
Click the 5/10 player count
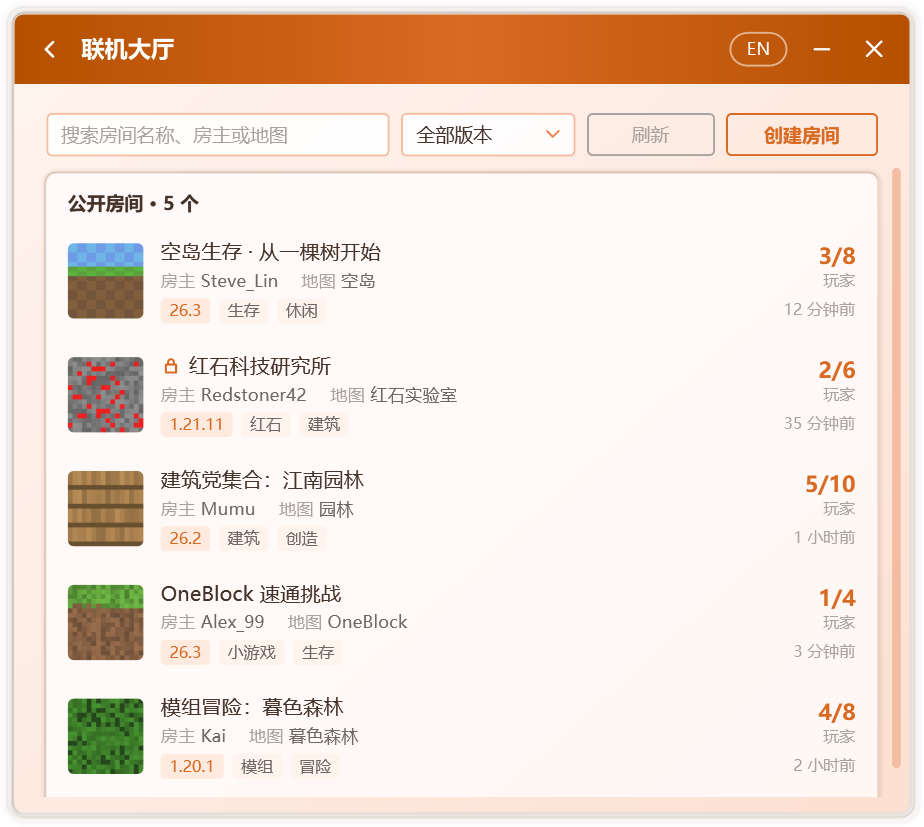830,483
